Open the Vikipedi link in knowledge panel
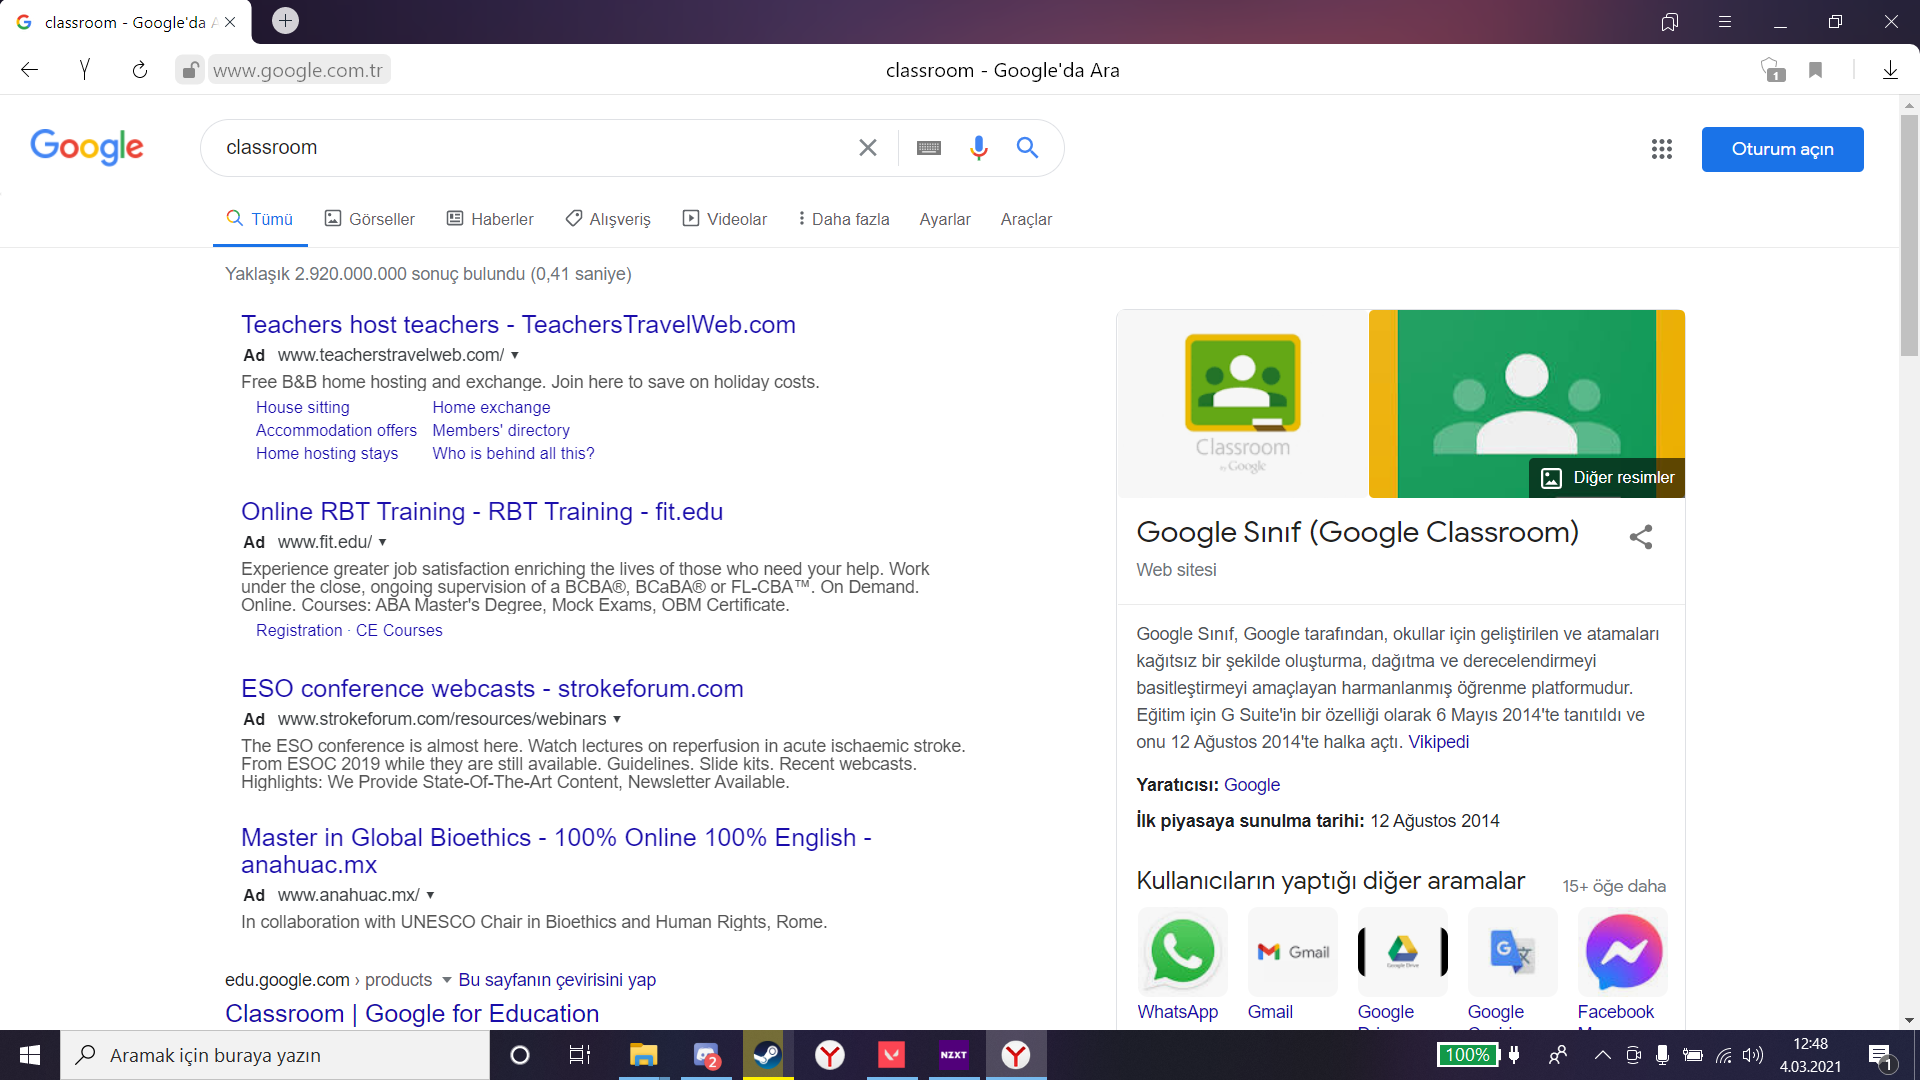 tap(1438, 742)
